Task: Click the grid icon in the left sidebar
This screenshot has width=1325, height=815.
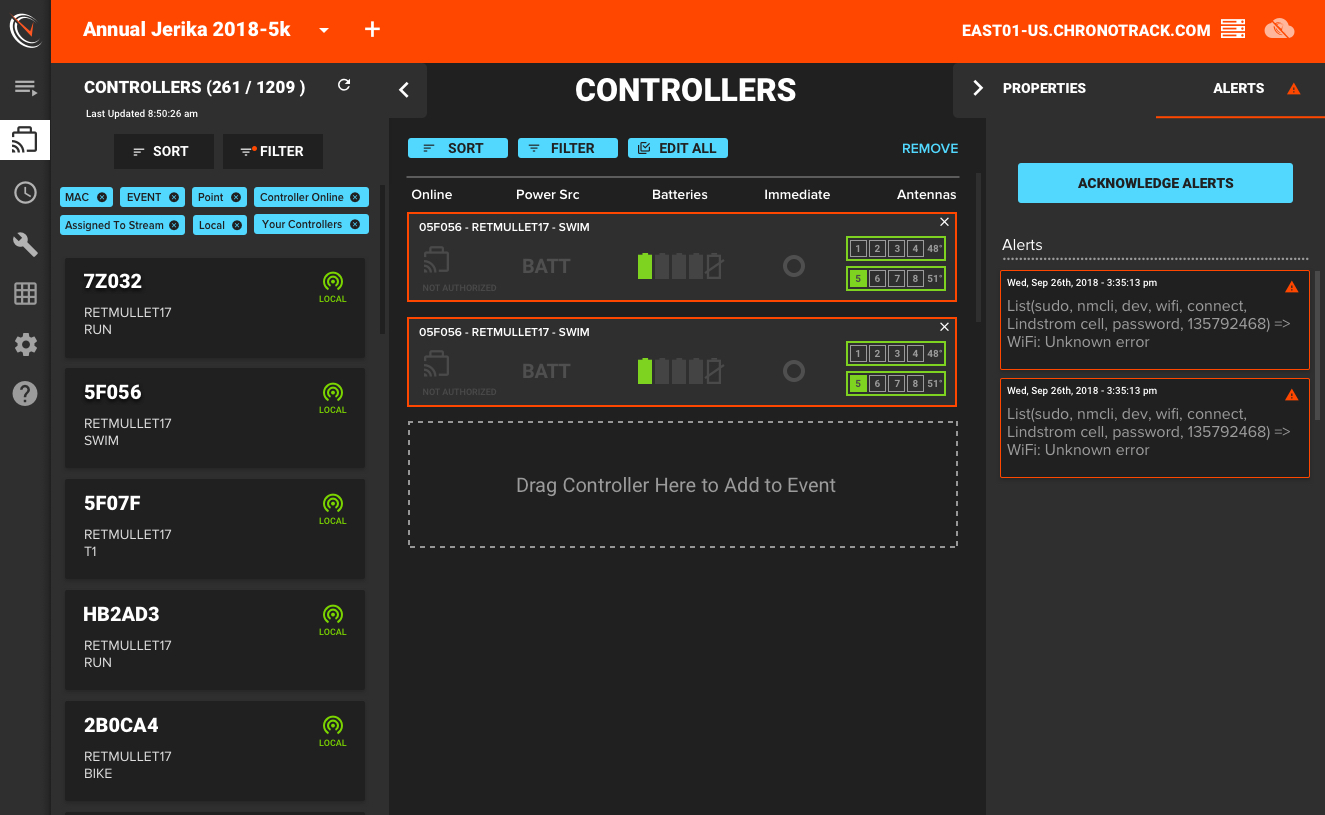Action: 25,293
